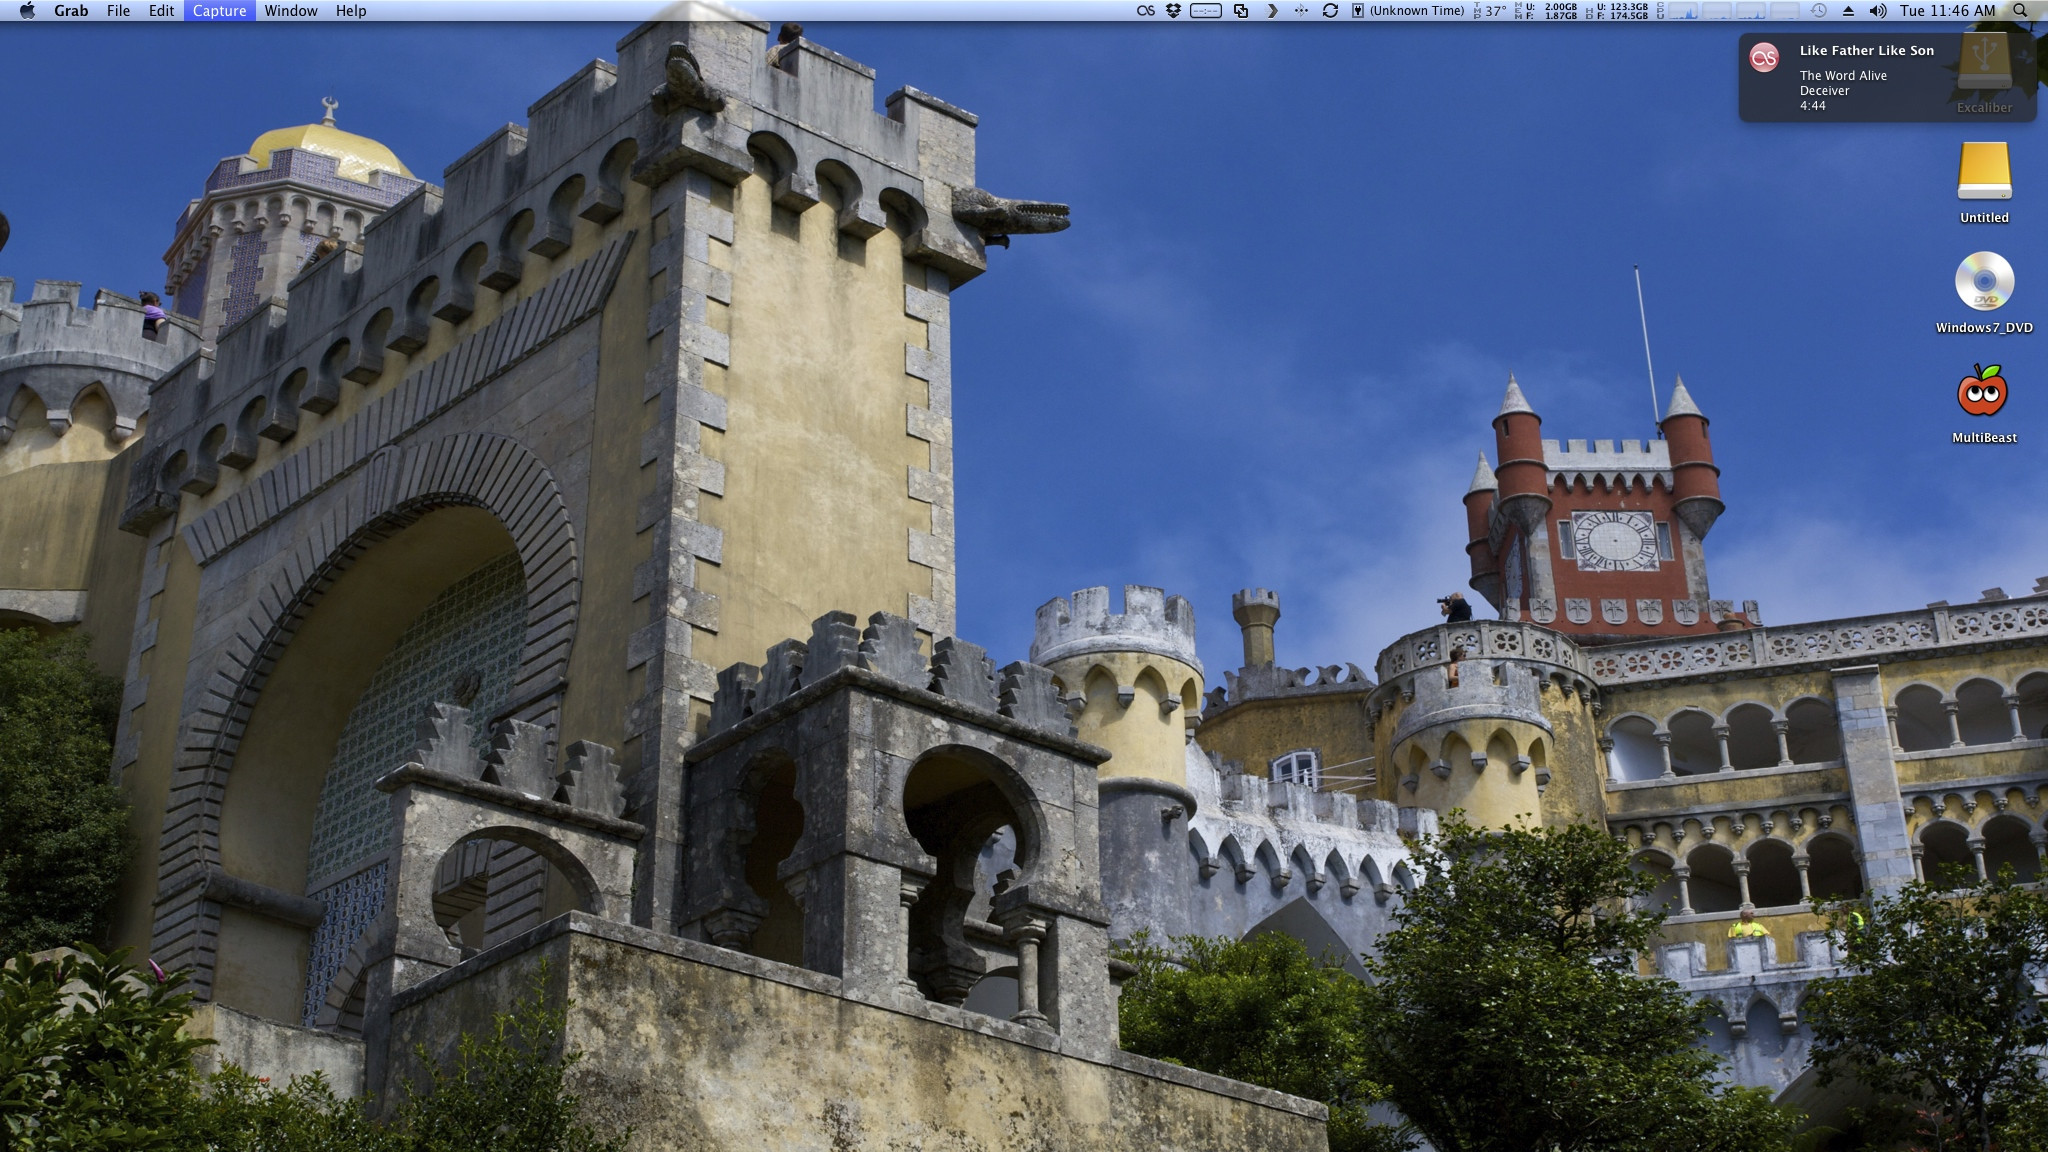The height and width of the screenshot is (1152, 2048).
Task: Open the Capture menu
Action: [219, 11]
